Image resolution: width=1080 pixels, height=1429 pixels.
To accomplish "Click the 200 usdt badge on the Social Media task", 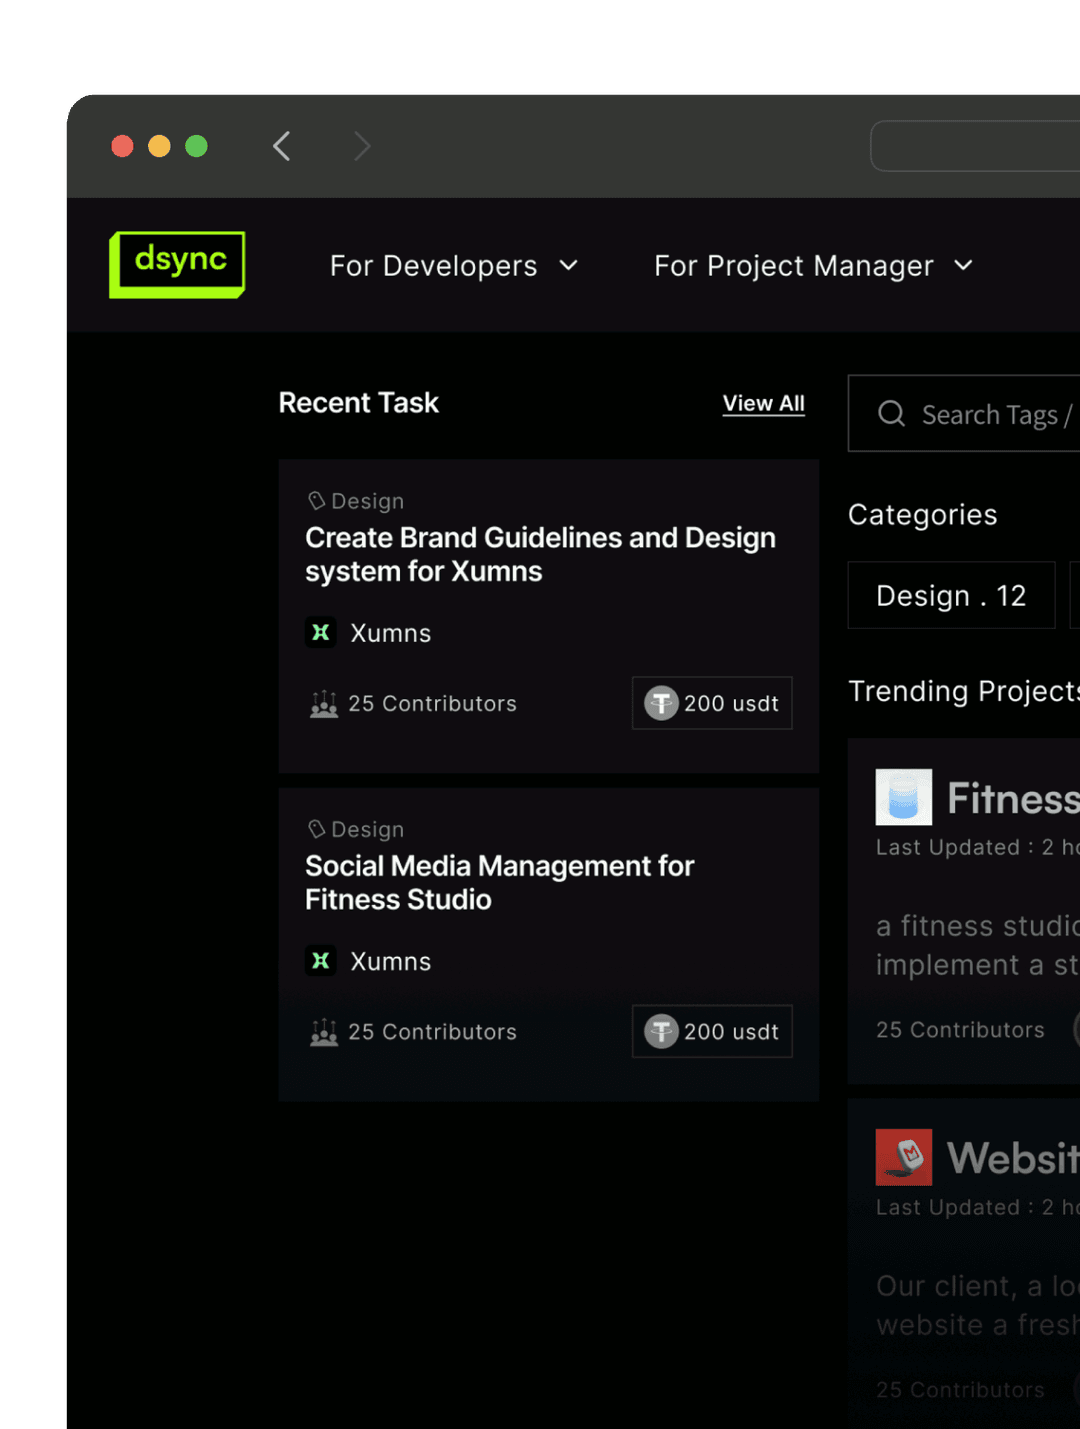I will [712, 1031].
